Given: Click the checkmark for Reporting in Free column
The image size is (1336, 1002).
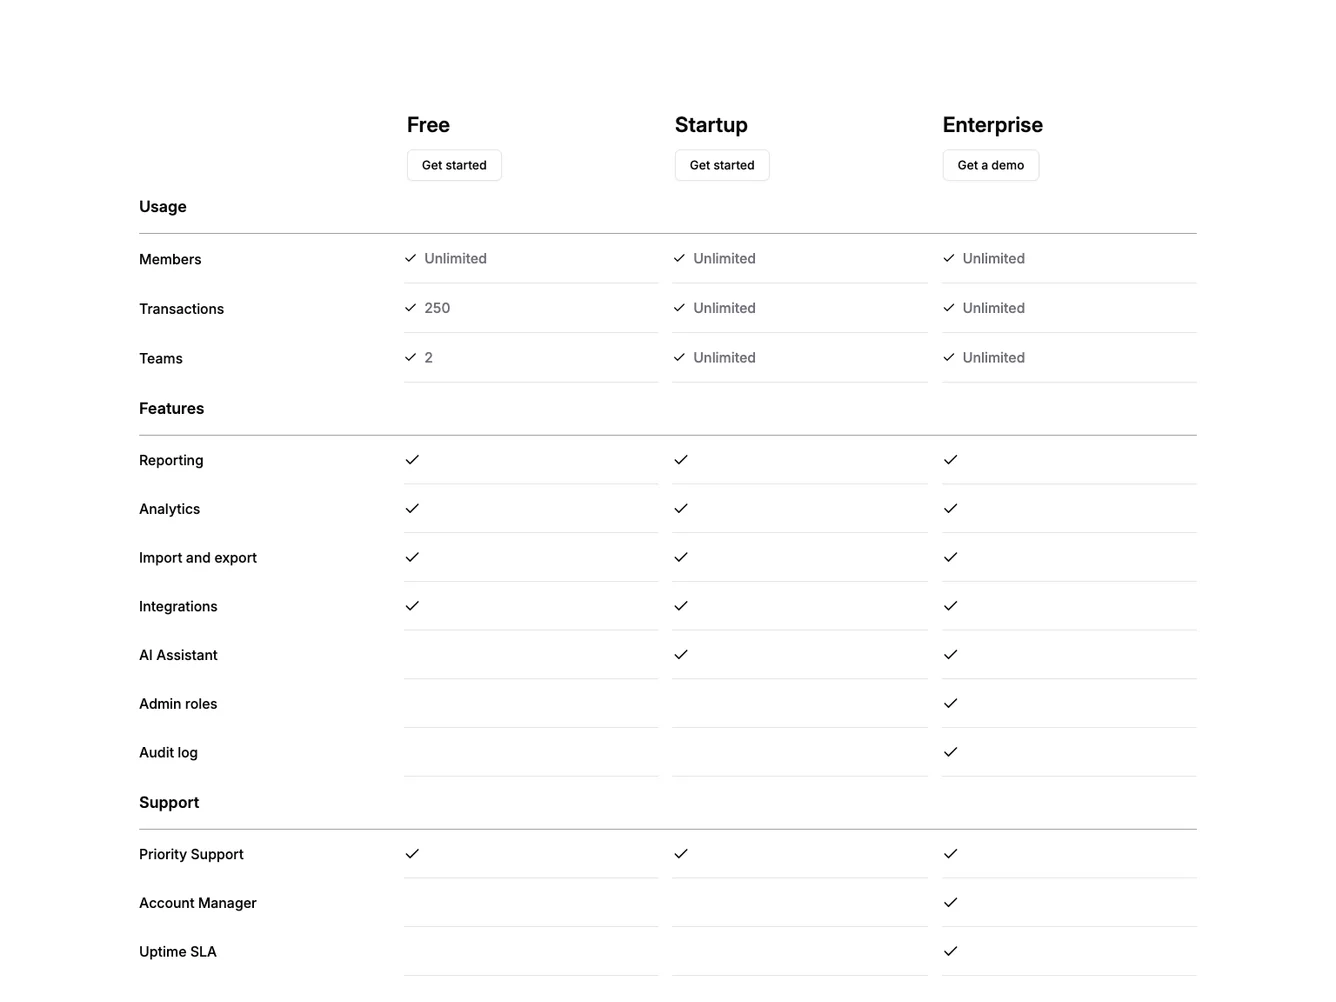Looking at the screenshot, I should click(x=412, y=460).
